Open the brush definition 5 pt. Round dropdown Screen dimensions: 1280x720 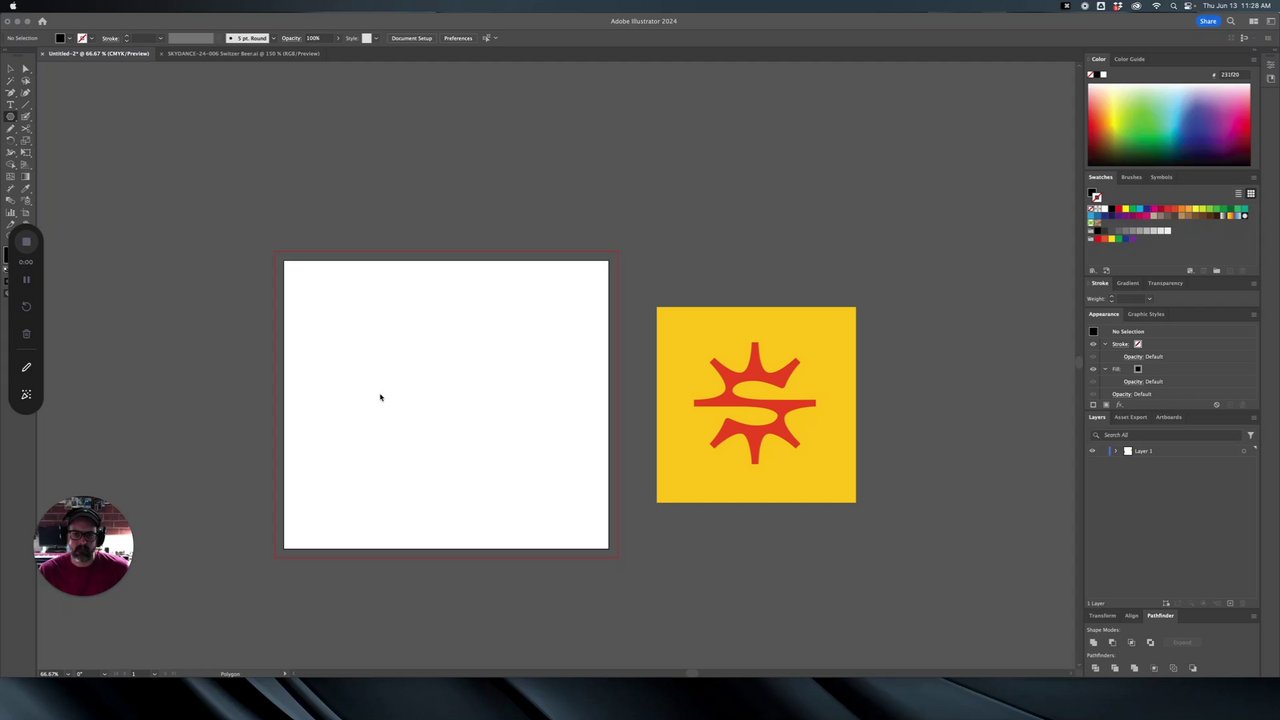(273, 38)
